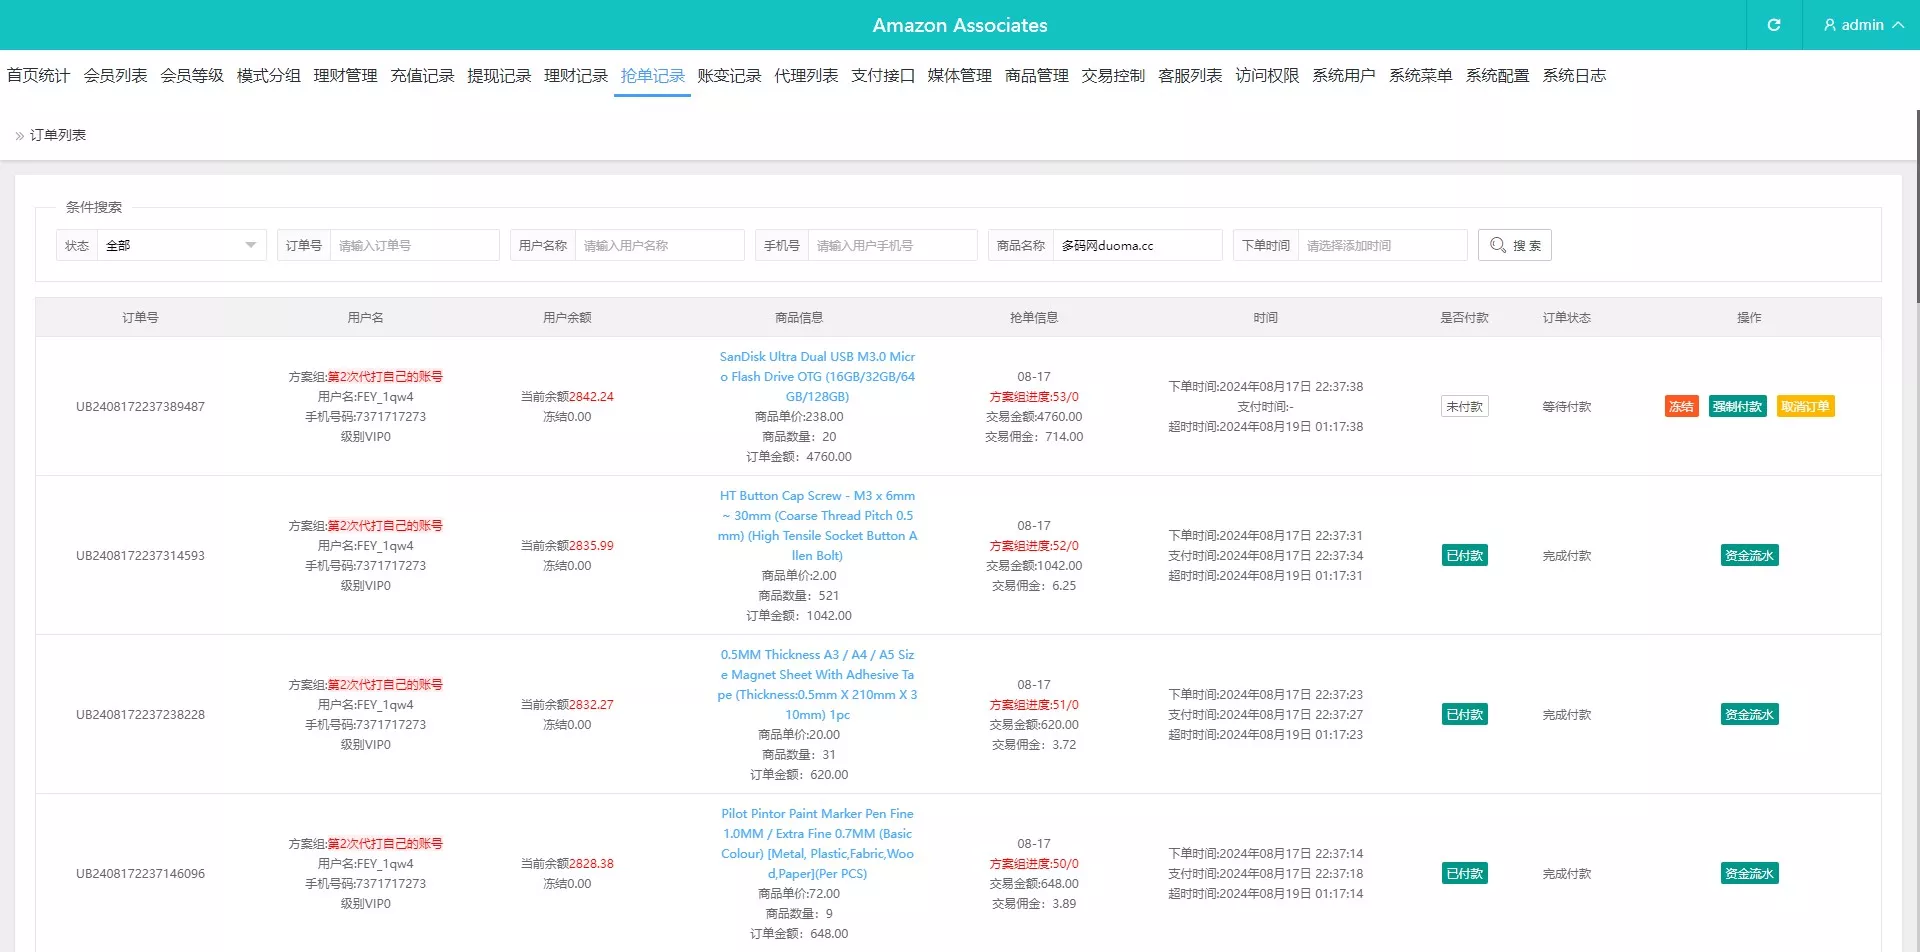Click the 用户名称 username input field
Image resolution: width=1920 pixels, height=952 pixels.
[x=658, y=245]
